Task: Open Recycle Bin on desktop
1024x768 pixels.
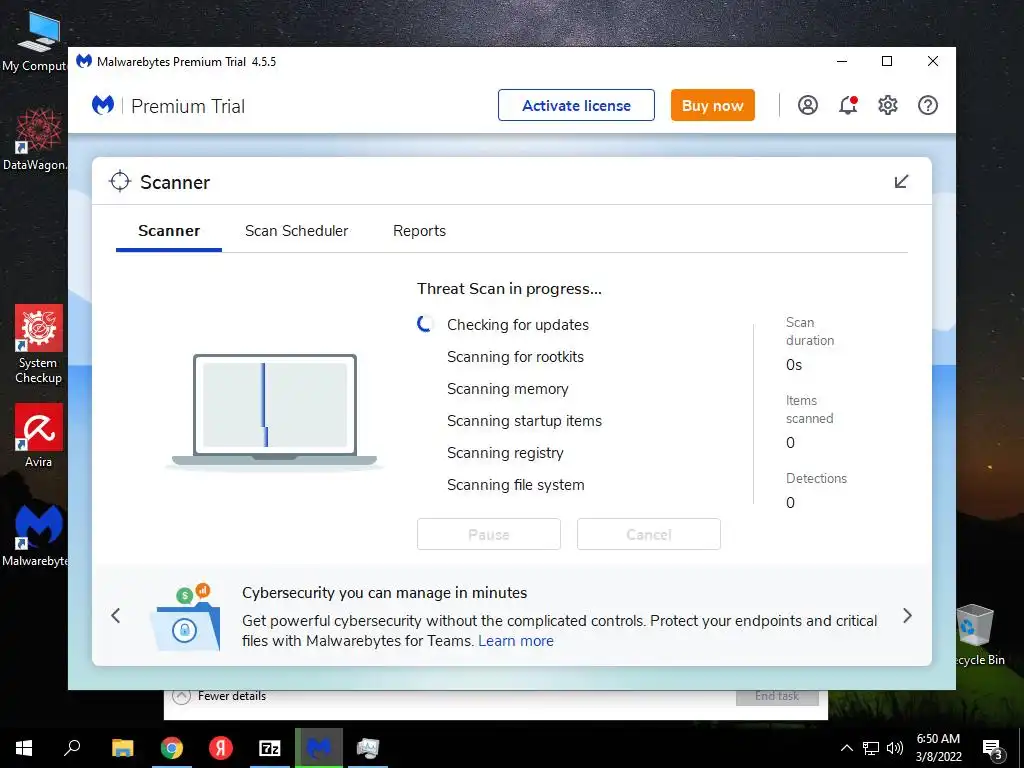Action: tap(980, 635)
